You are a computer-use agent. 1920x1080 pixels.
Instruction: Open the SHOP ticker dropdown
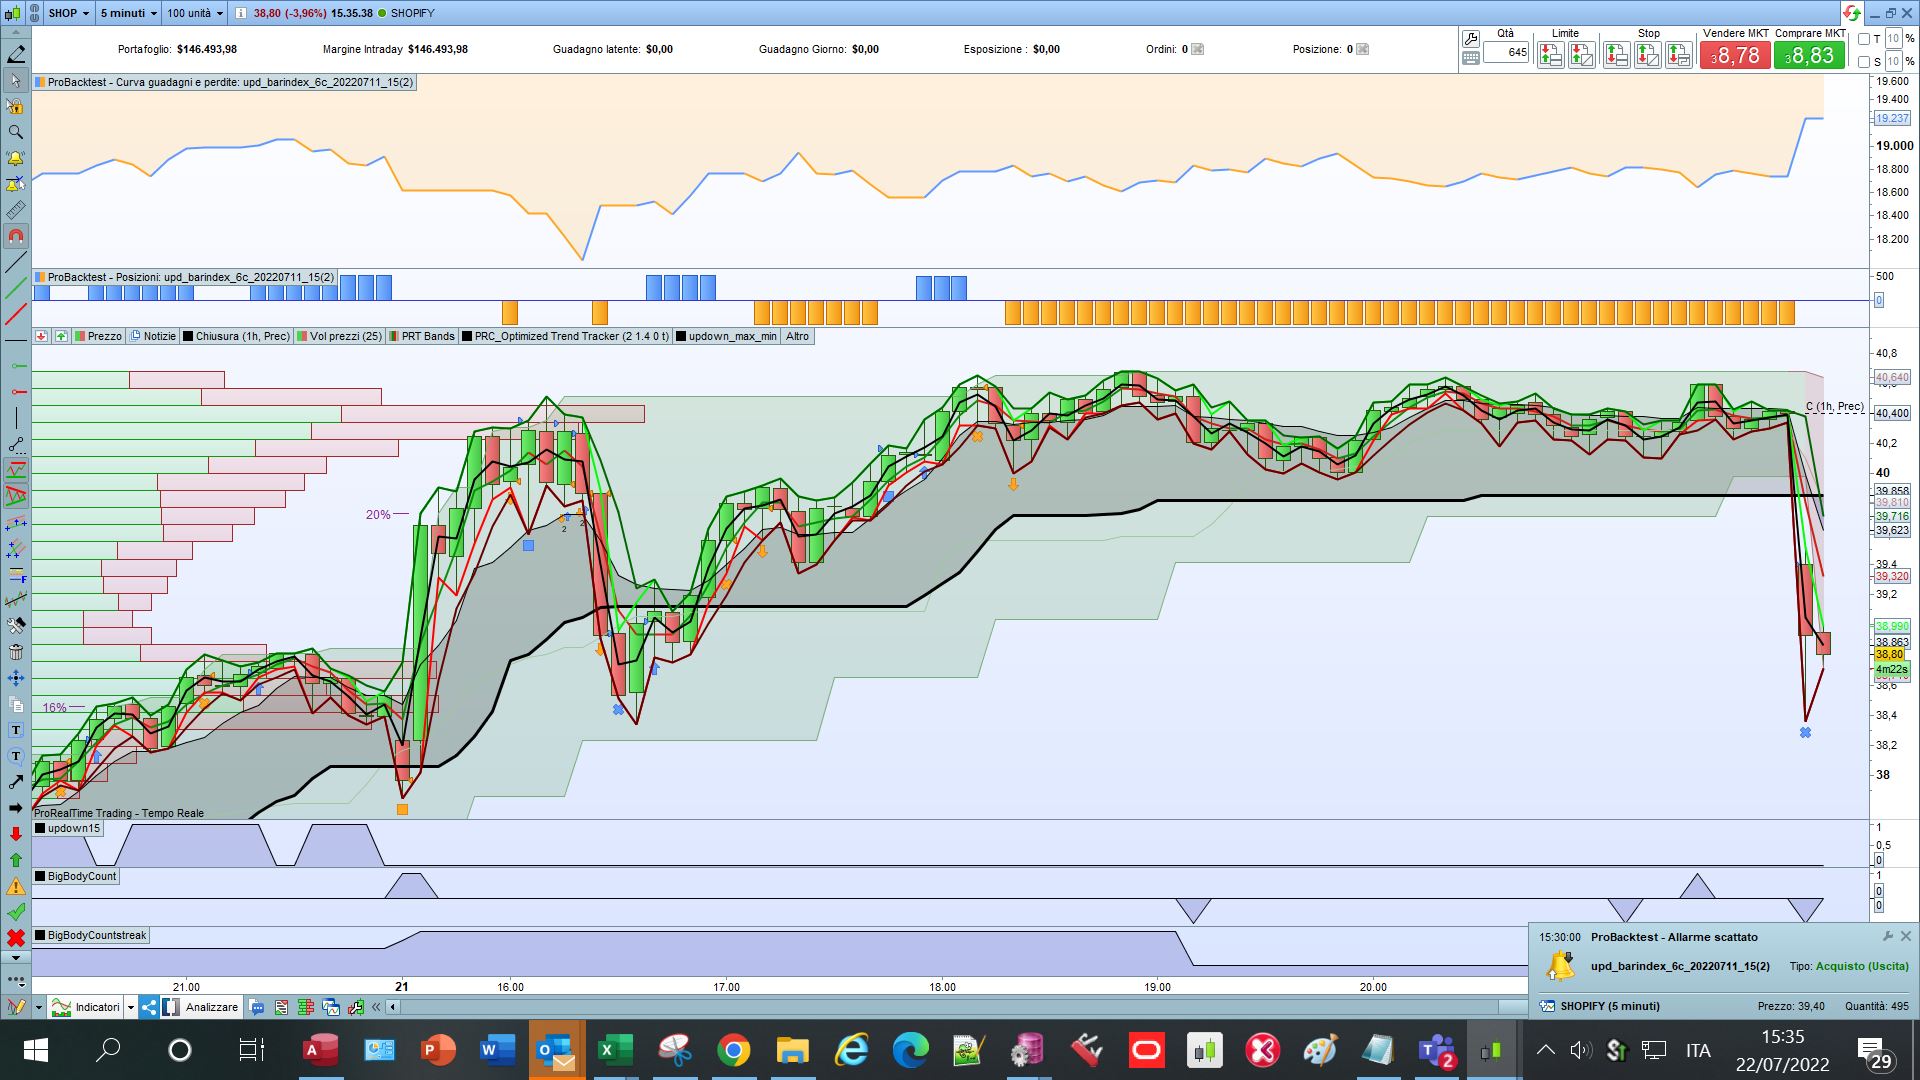pyautogui.click(x=70, y=13)
